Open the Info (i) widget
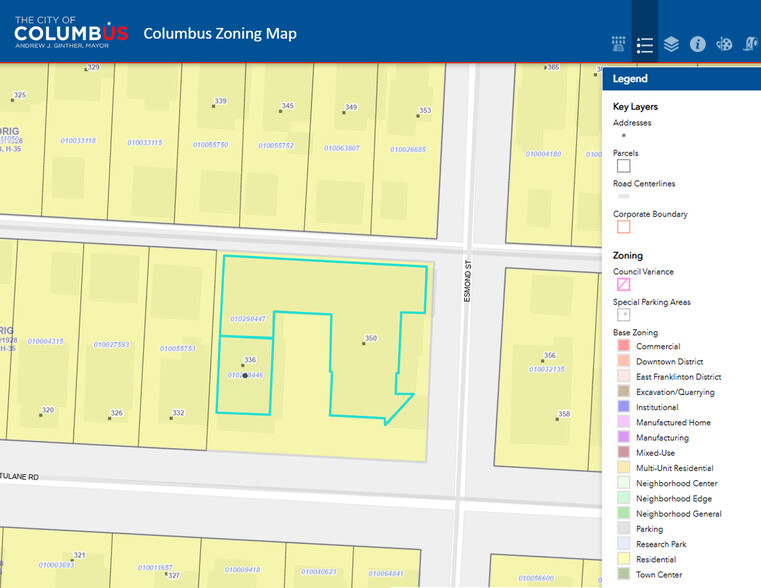The width and height of the screenshot is (761, 588). click(x=697, y=44)
